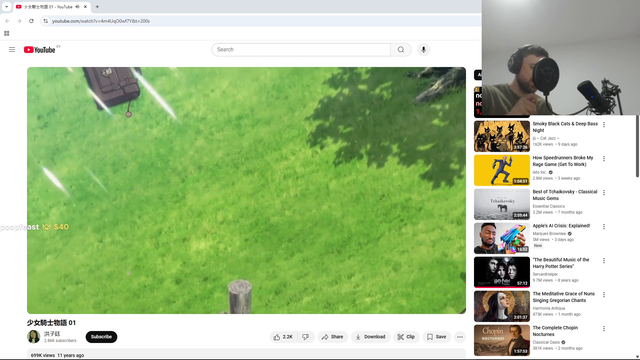
Task: Open Complete Chopin Nocturnes thumbnail
Action: [x=502, y=340]
